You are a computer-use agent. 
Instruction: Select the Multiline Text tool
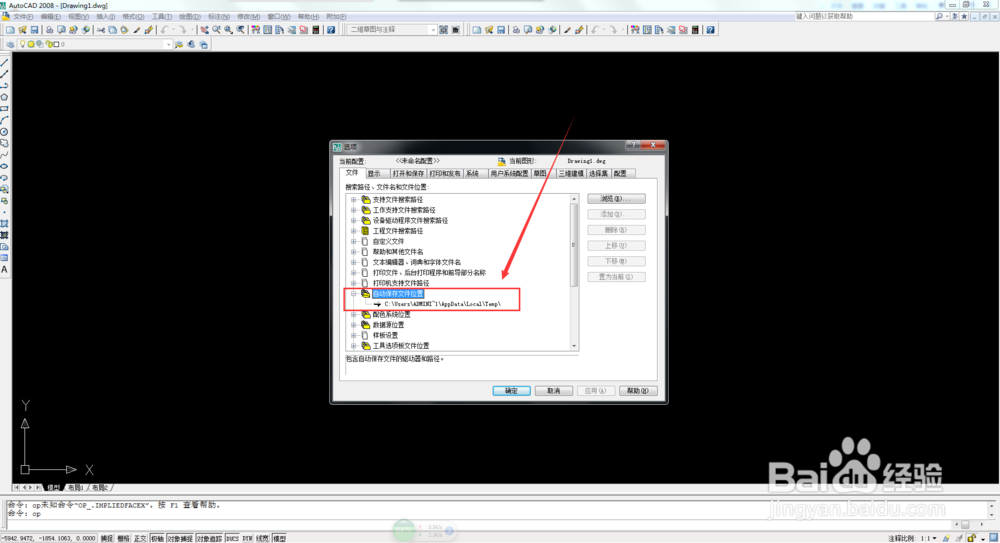tap(4, 269)
